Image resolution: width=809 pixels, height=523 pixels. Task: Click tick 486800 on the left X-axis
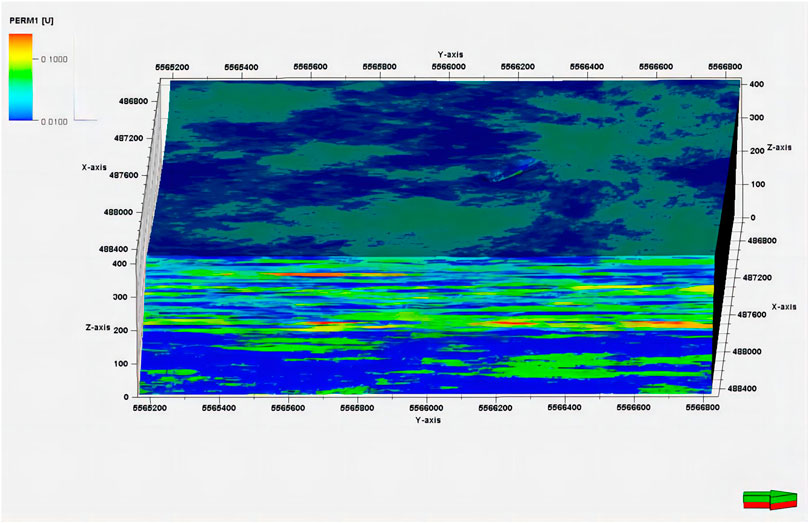point(133,101)
